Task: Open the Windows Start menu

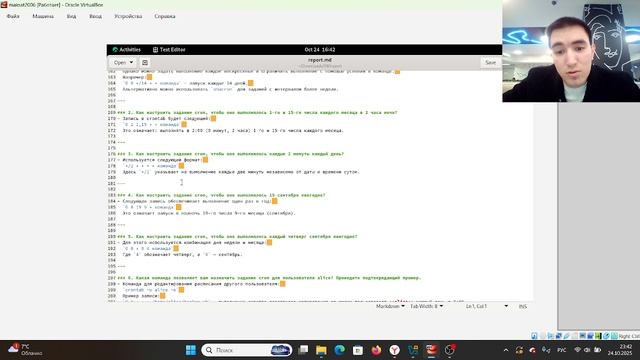Action: click(x=191, y=350)
